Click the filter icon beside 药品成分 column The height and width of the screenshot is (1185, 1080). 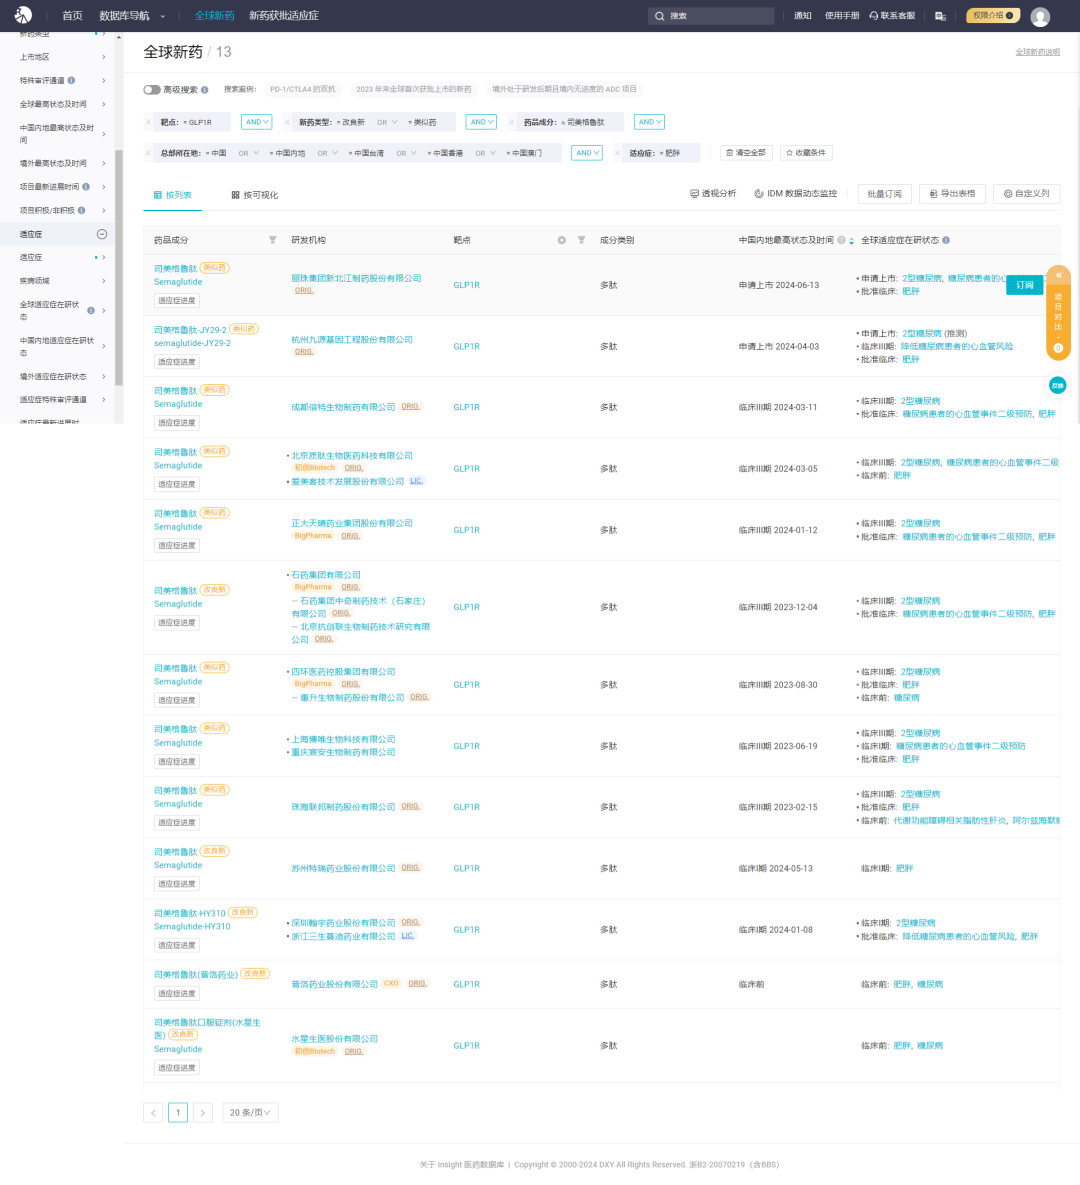[273, 240]
